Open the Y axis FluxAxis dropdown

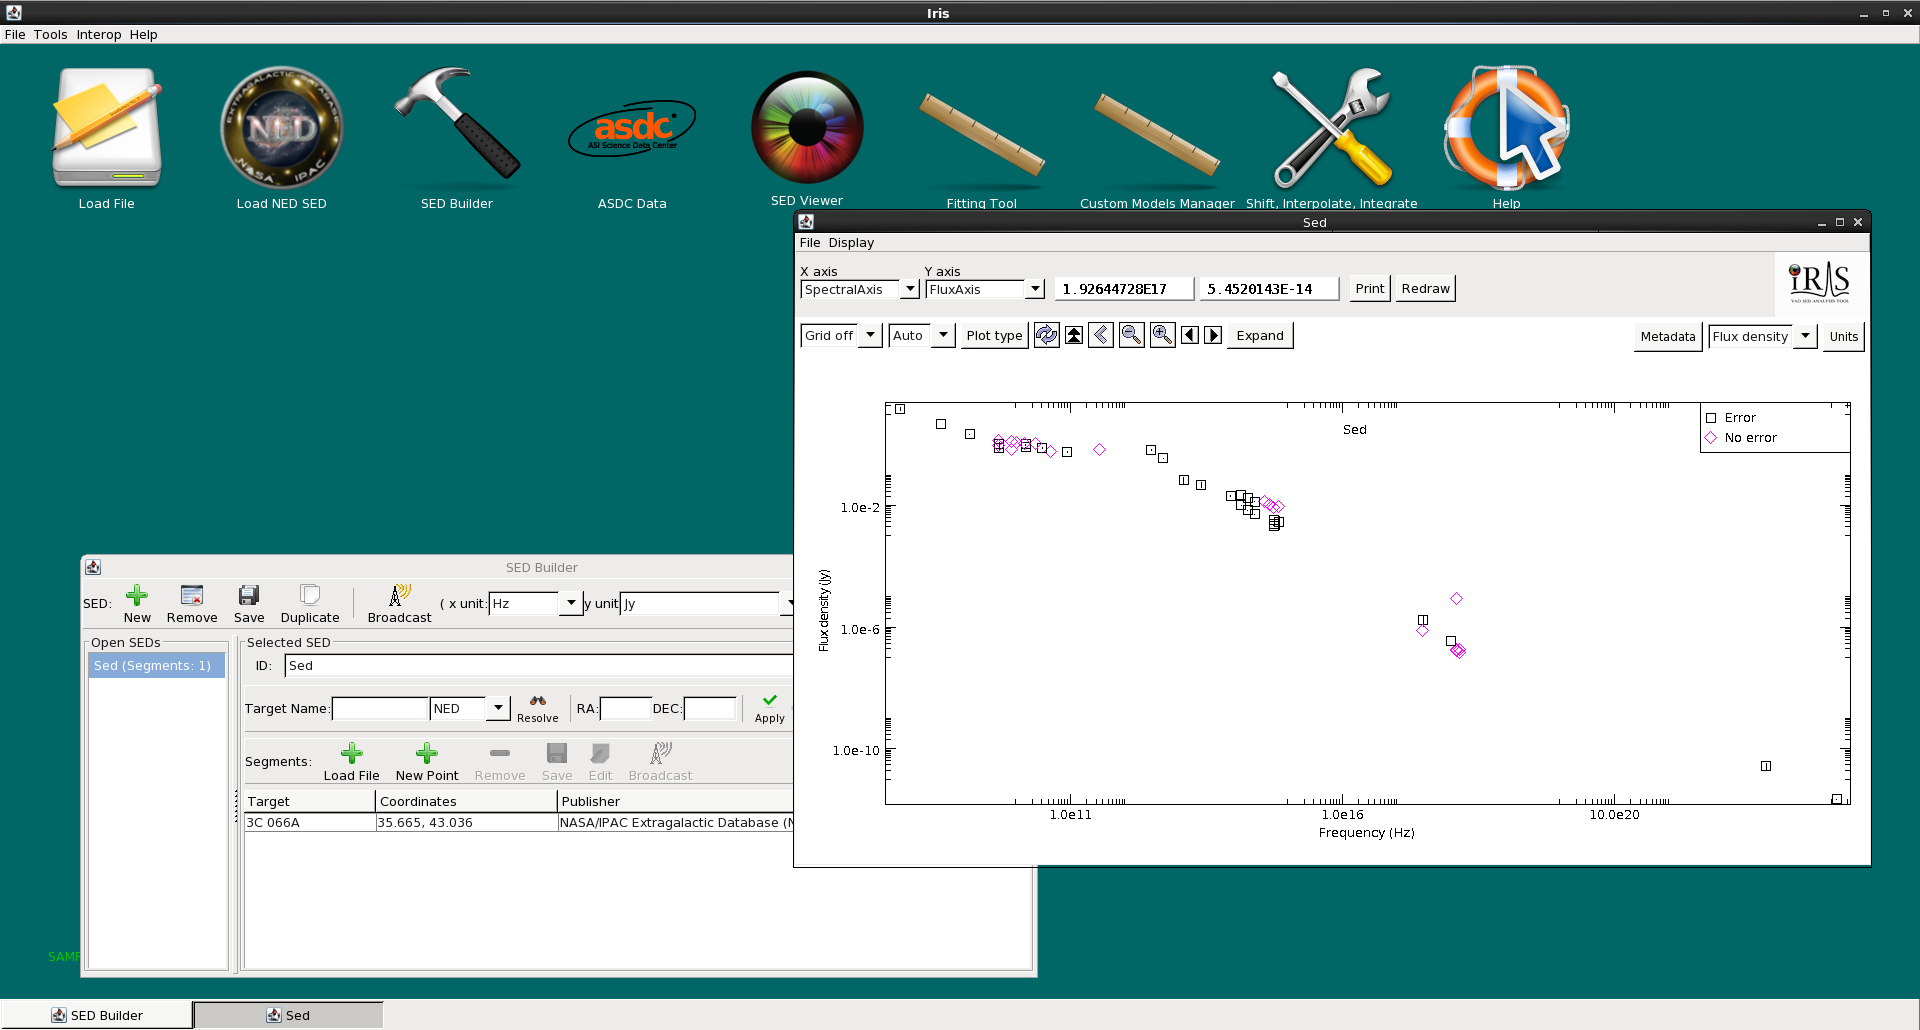tap(1035, 290)
